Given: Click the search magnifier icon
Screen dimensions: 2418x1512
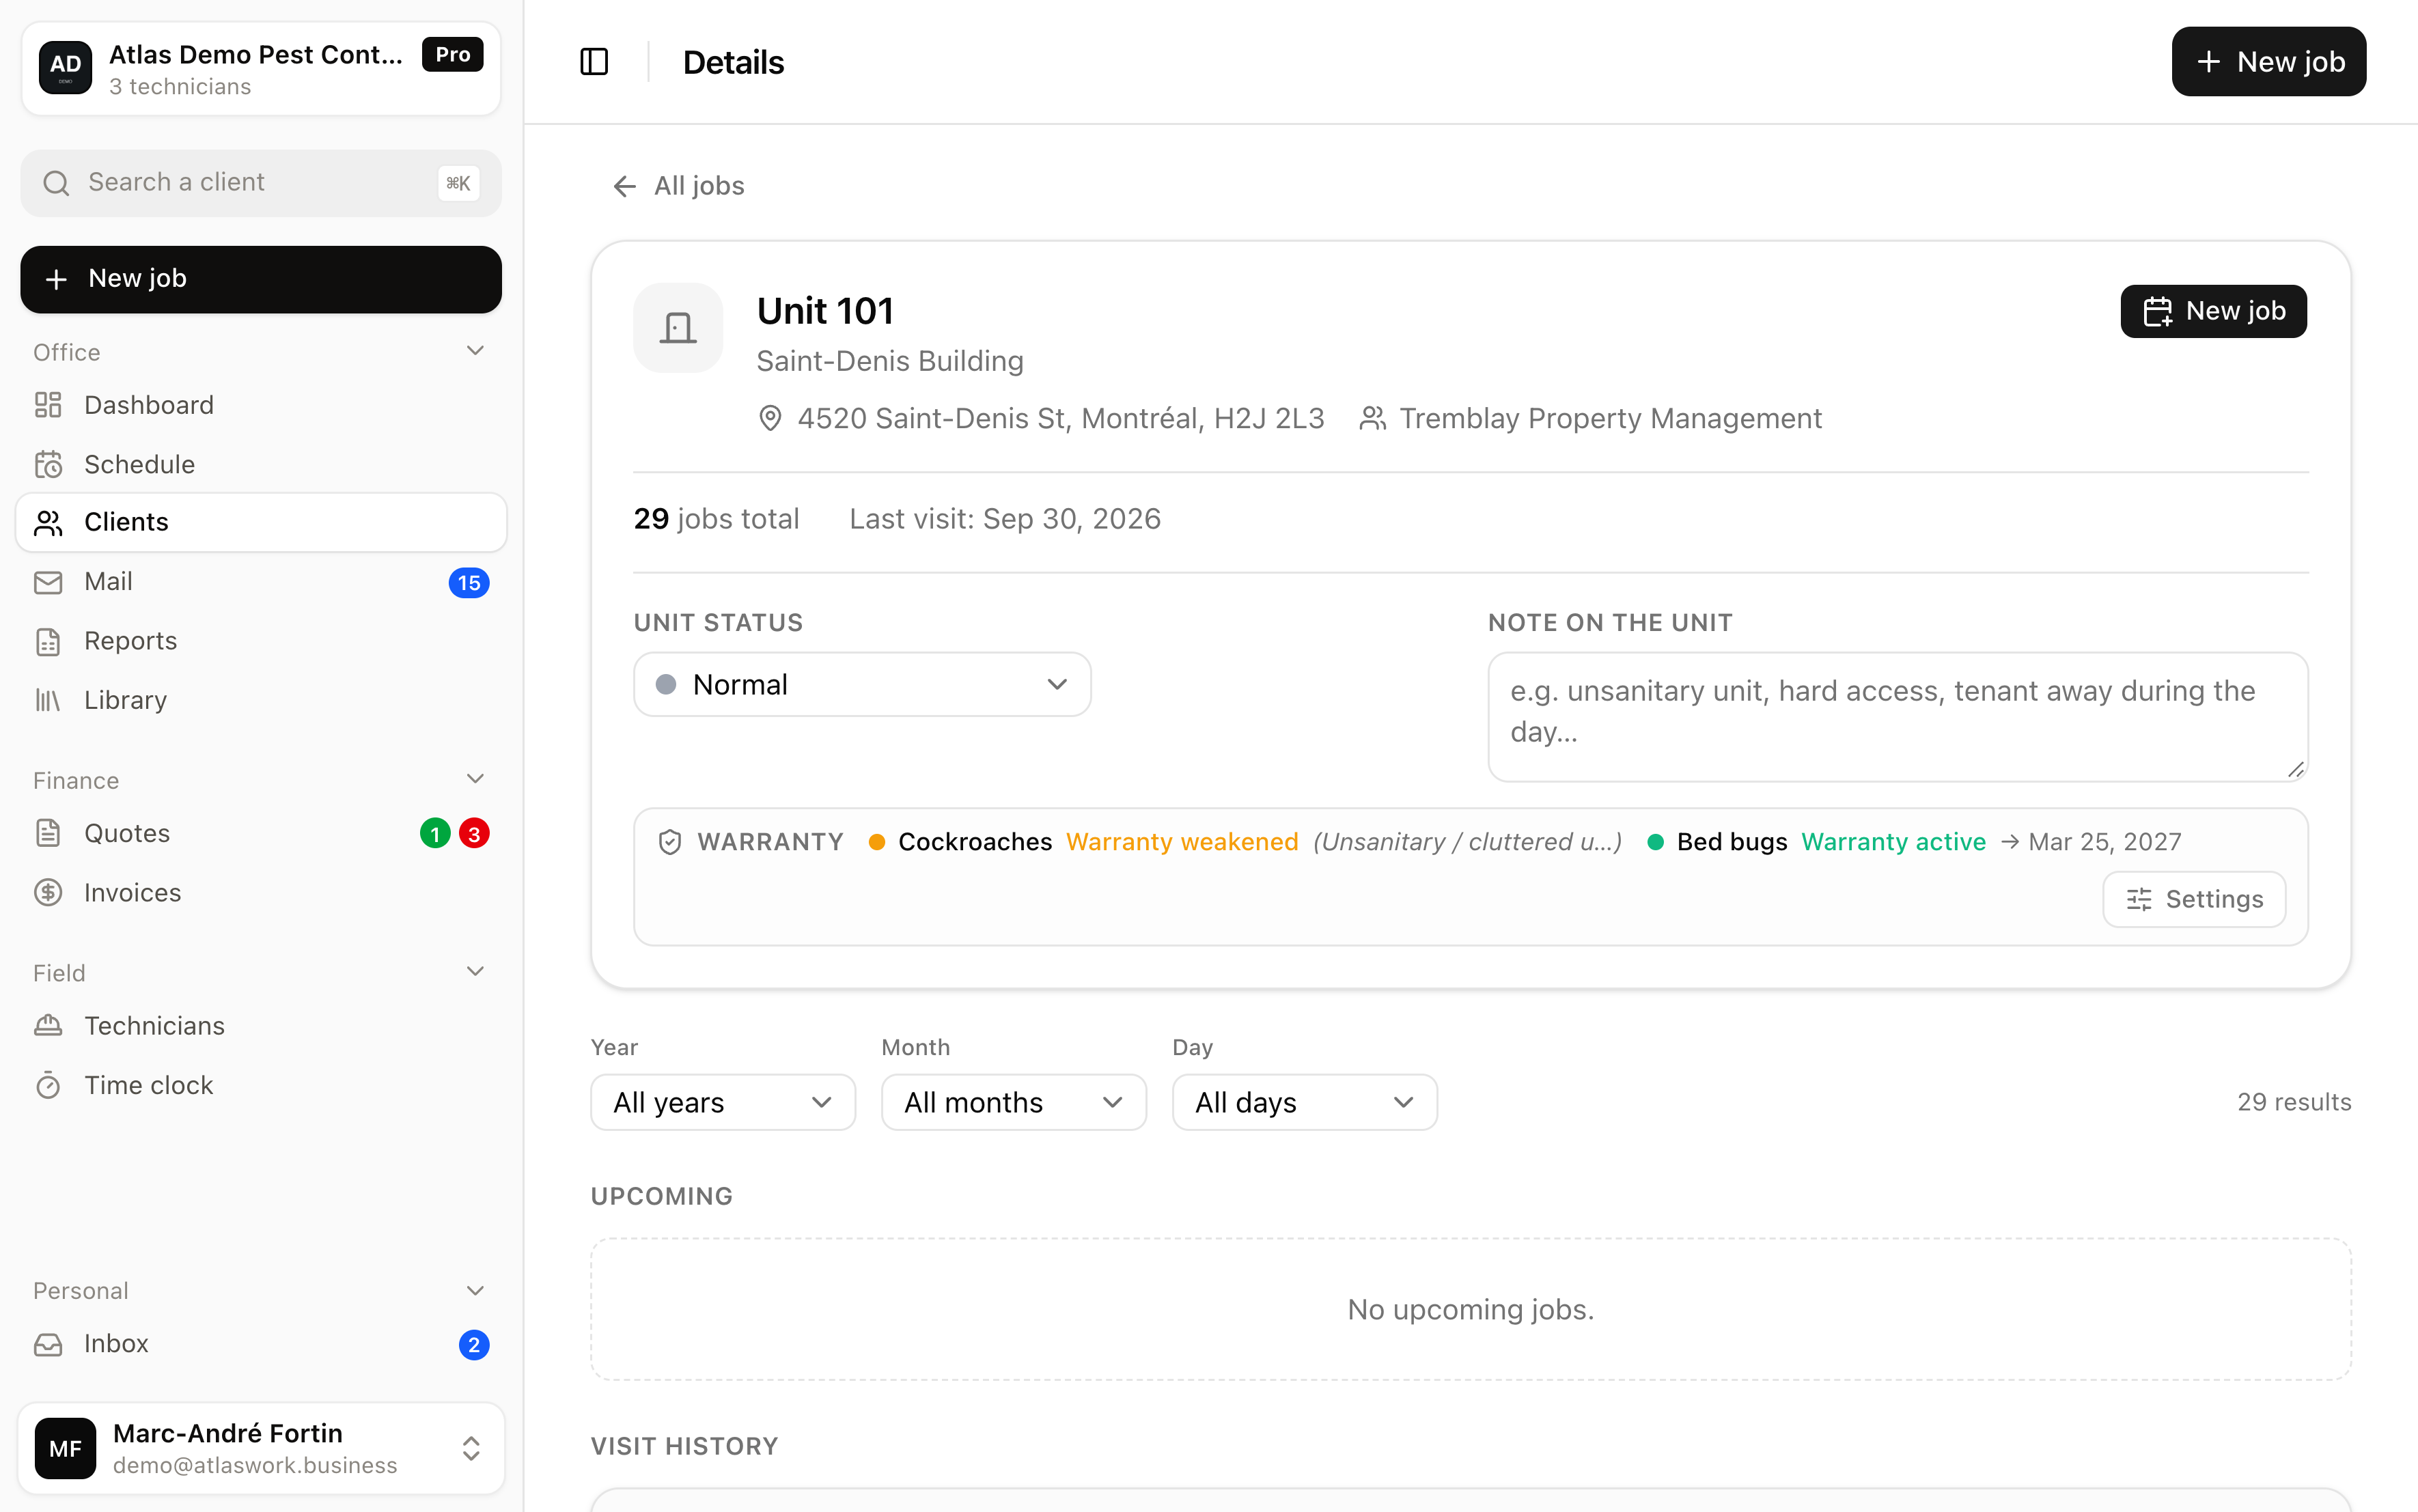Looking at the screenshot, I should point(56,183).
